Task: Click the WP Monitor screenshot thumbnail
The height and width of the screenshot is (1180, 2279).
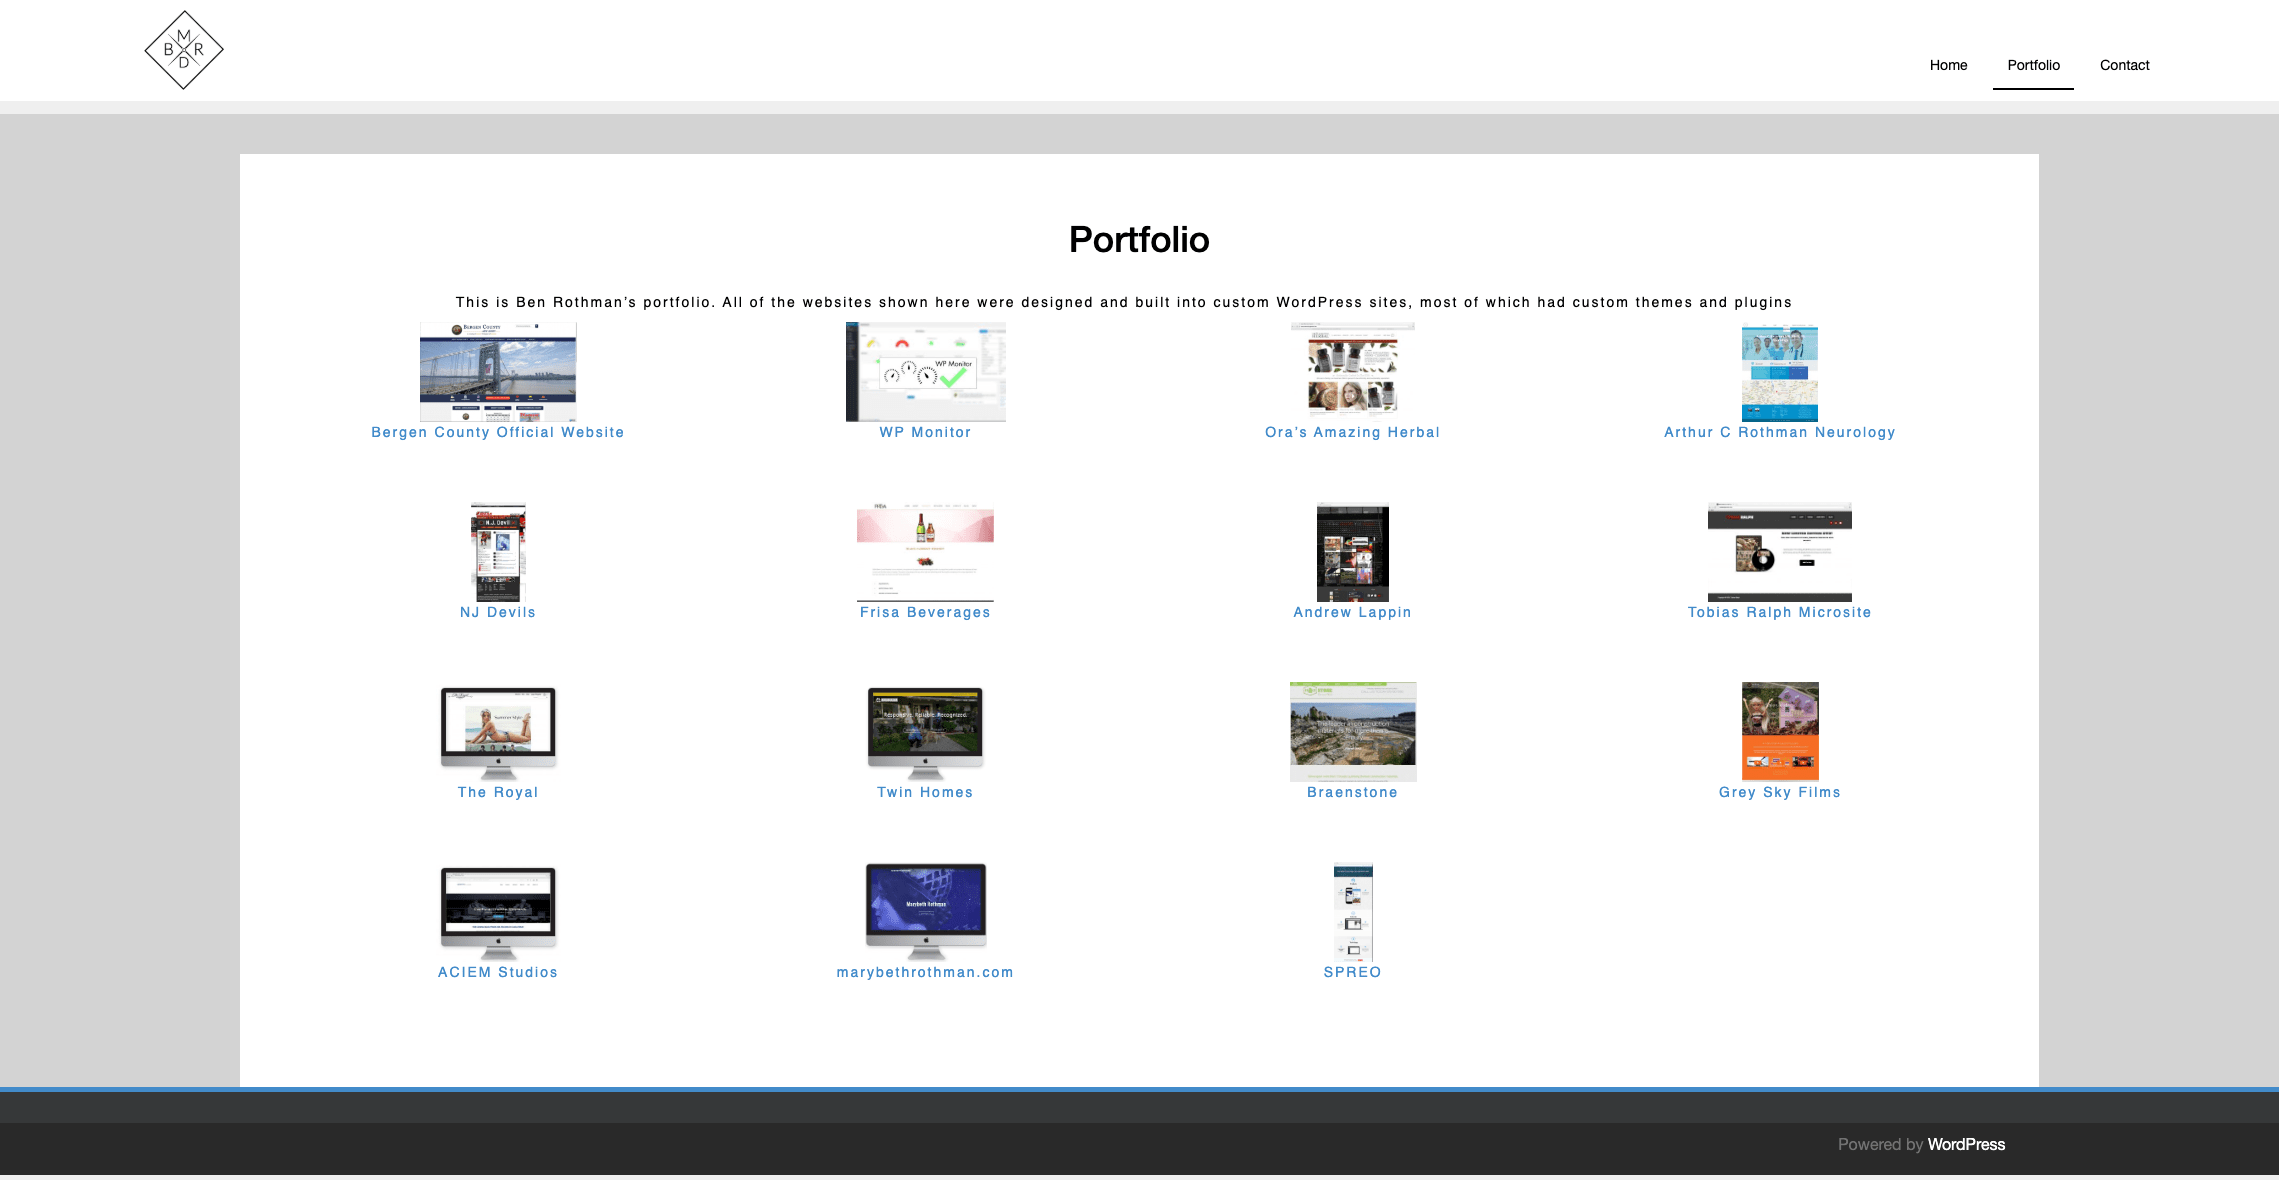Action: tap(925, 371)
